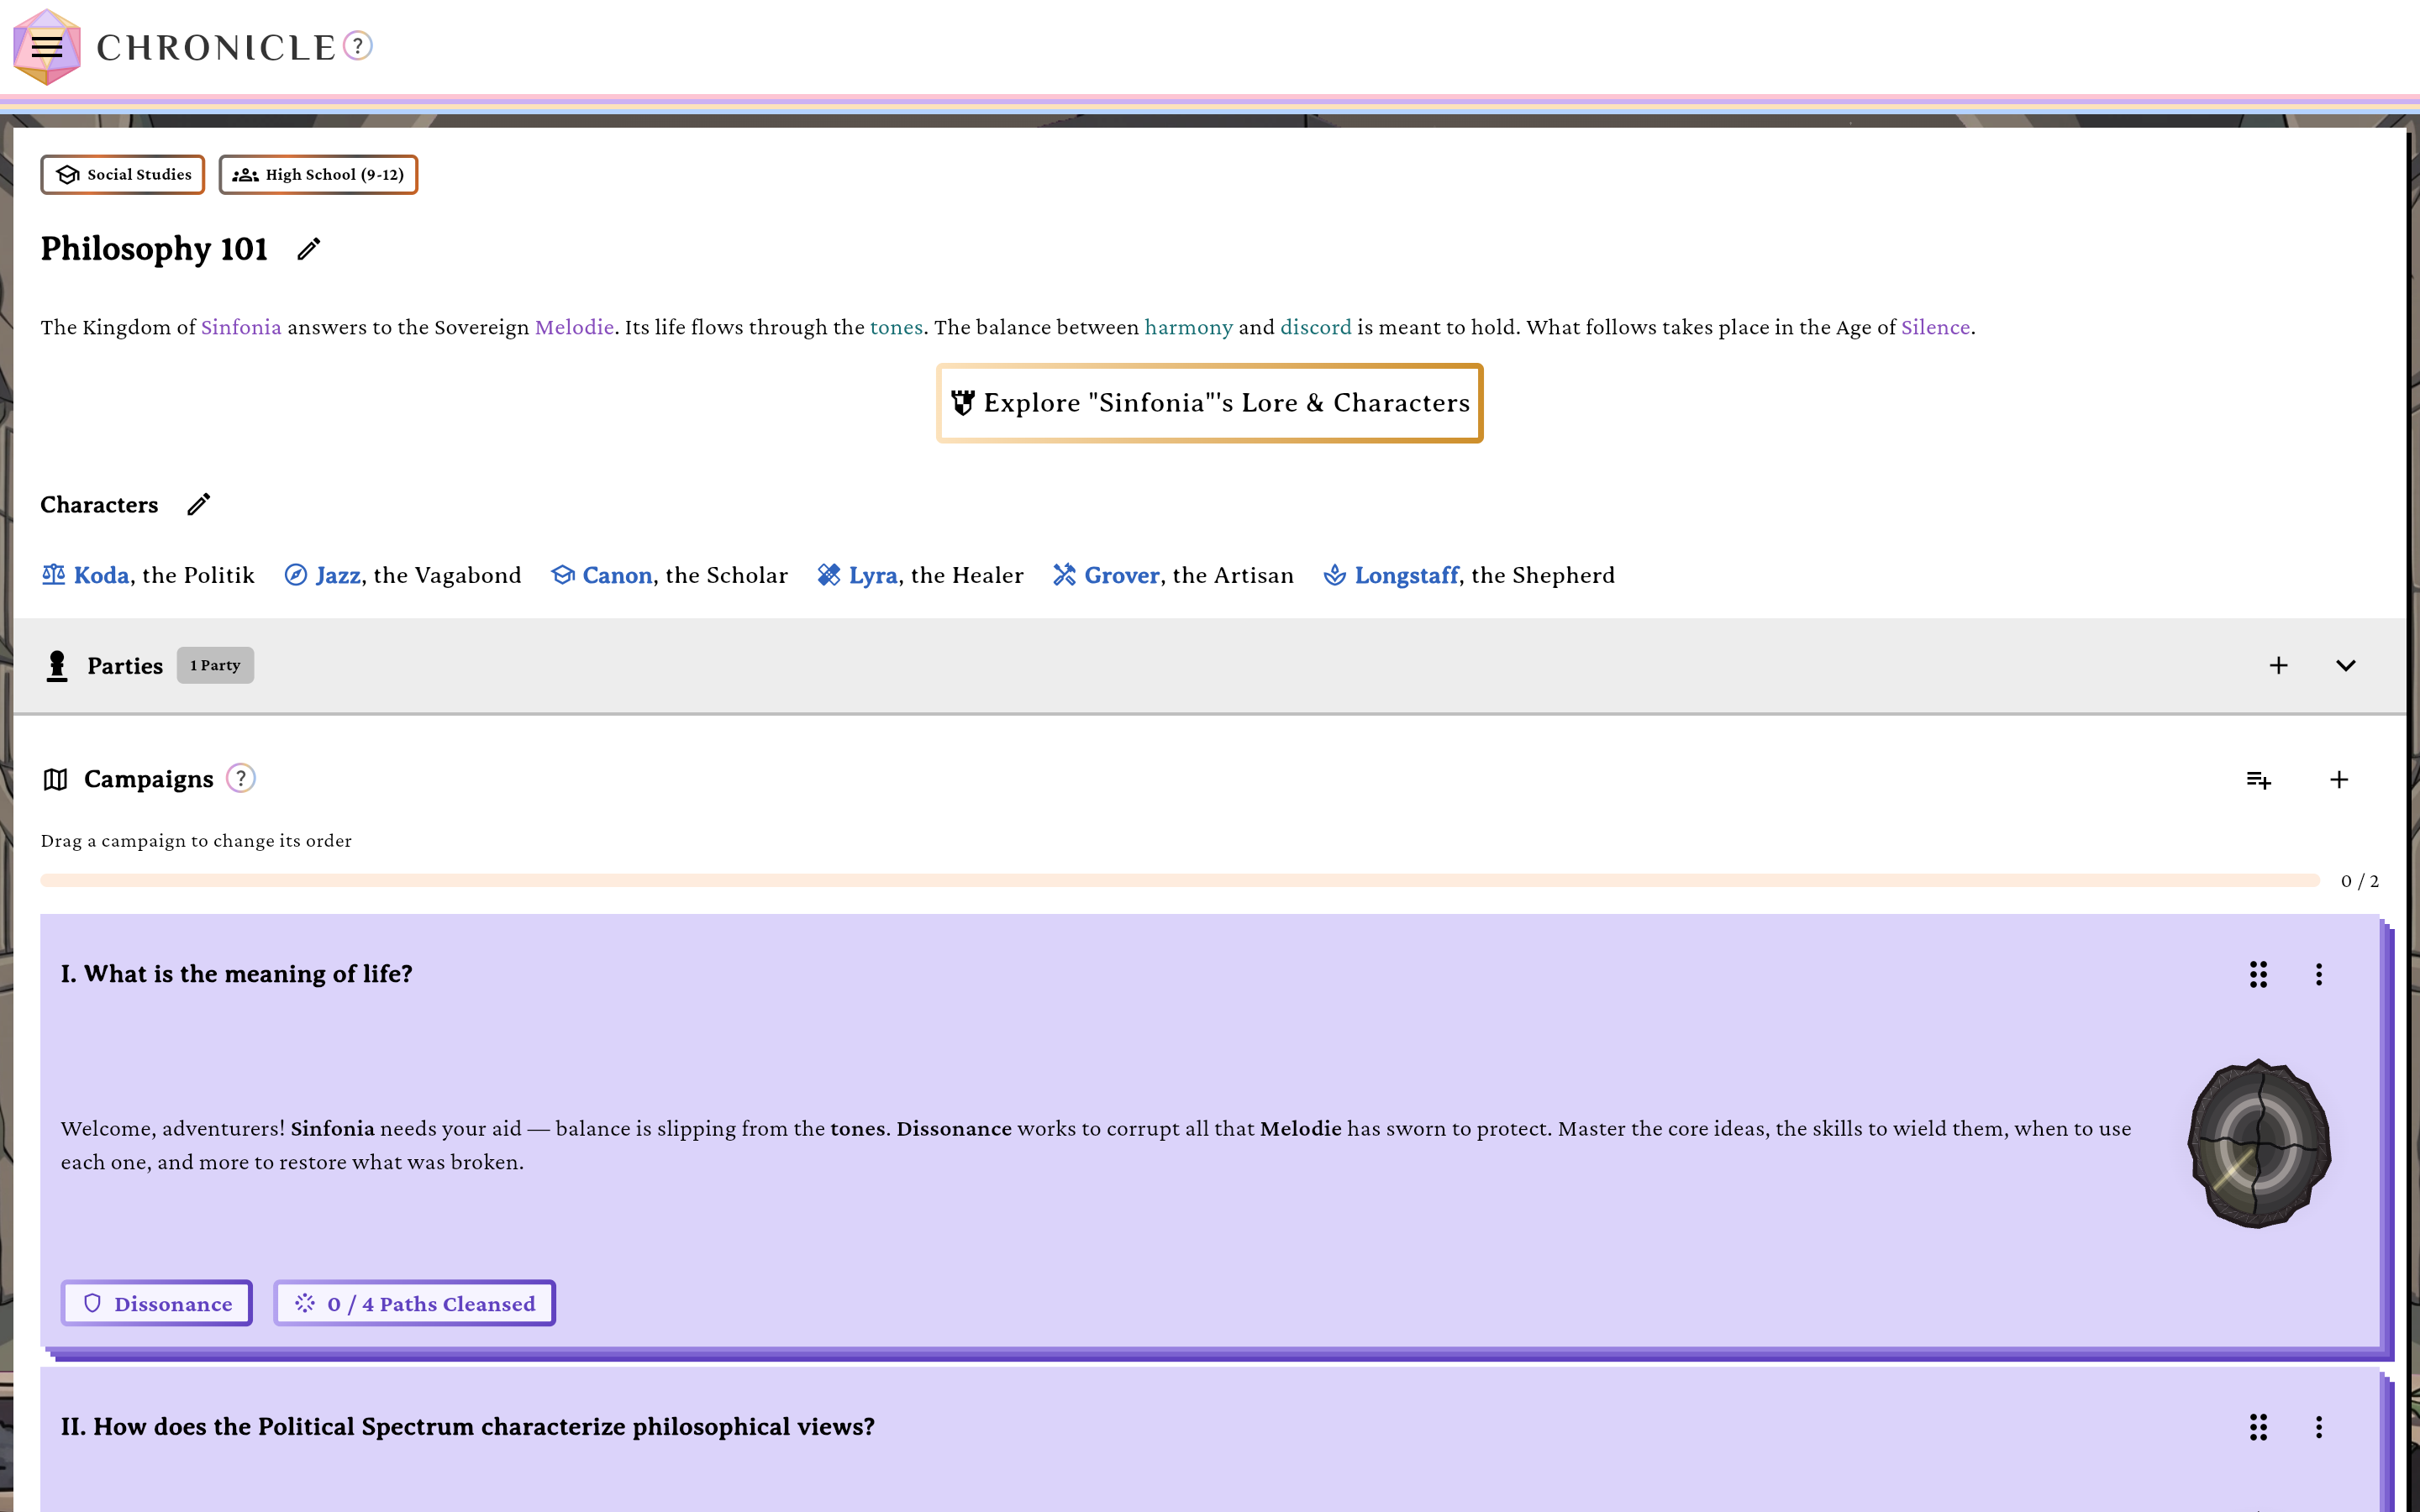This screenshot has height=1512, width=2420.
Task: Click the plant icon beside Longstaff
Action: [1334, 575]
